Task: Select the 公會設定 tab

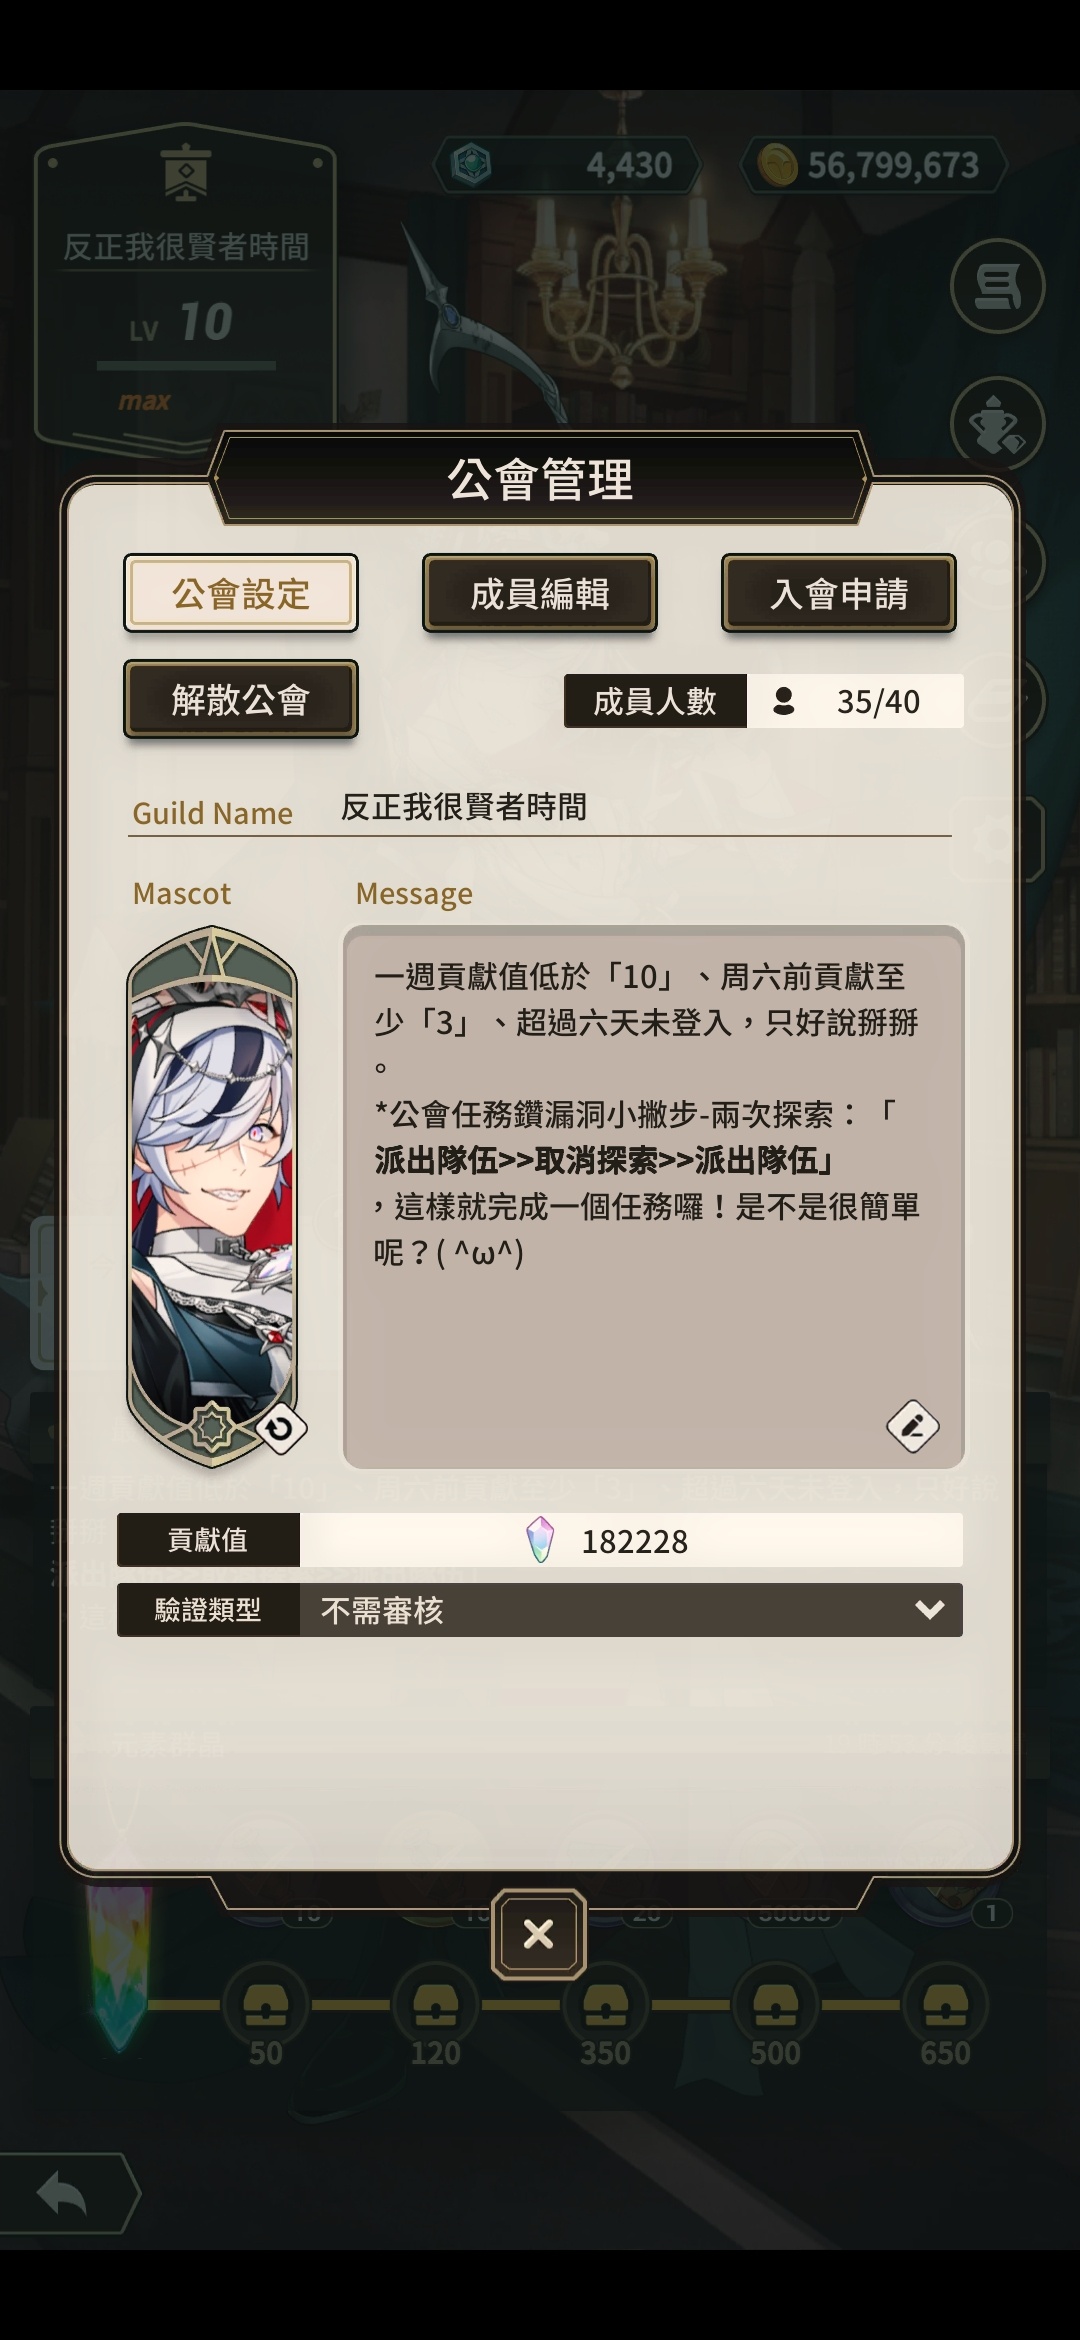Action: click(241, 593)
